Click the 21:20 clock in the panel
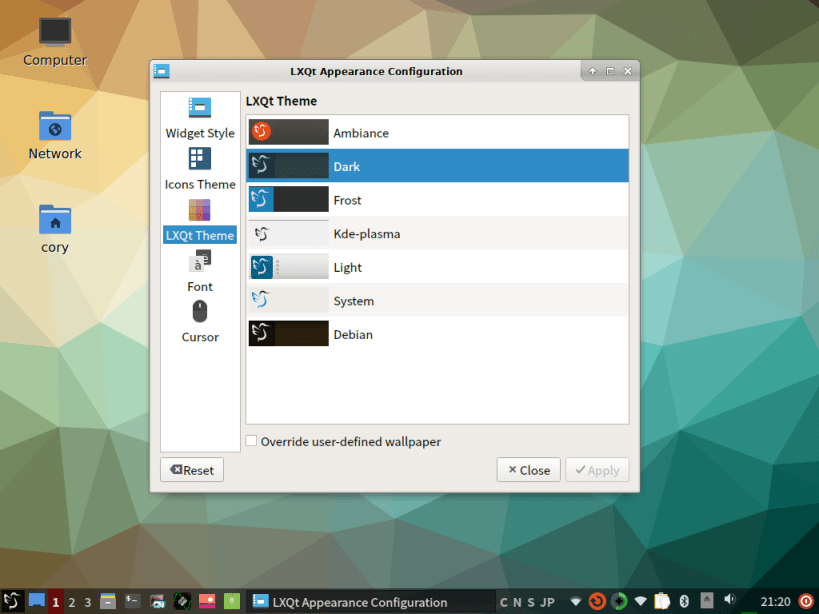The width and height of the screenshot is (819, 614). pos(775,602)
